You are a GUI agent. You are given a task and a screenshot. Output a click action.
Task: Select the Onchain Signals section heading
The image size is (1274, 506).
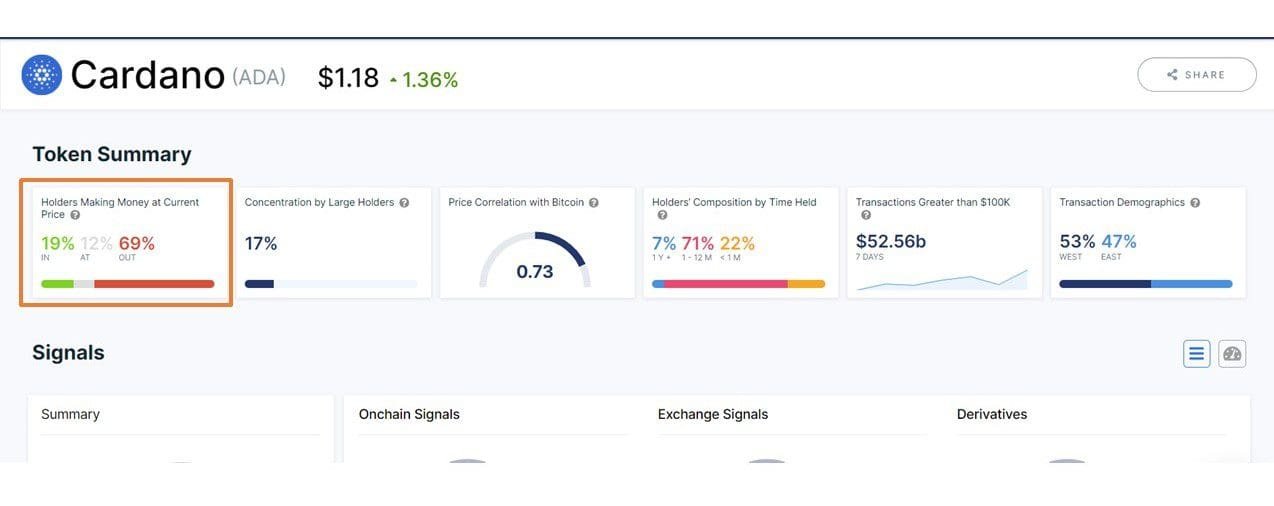409,414
